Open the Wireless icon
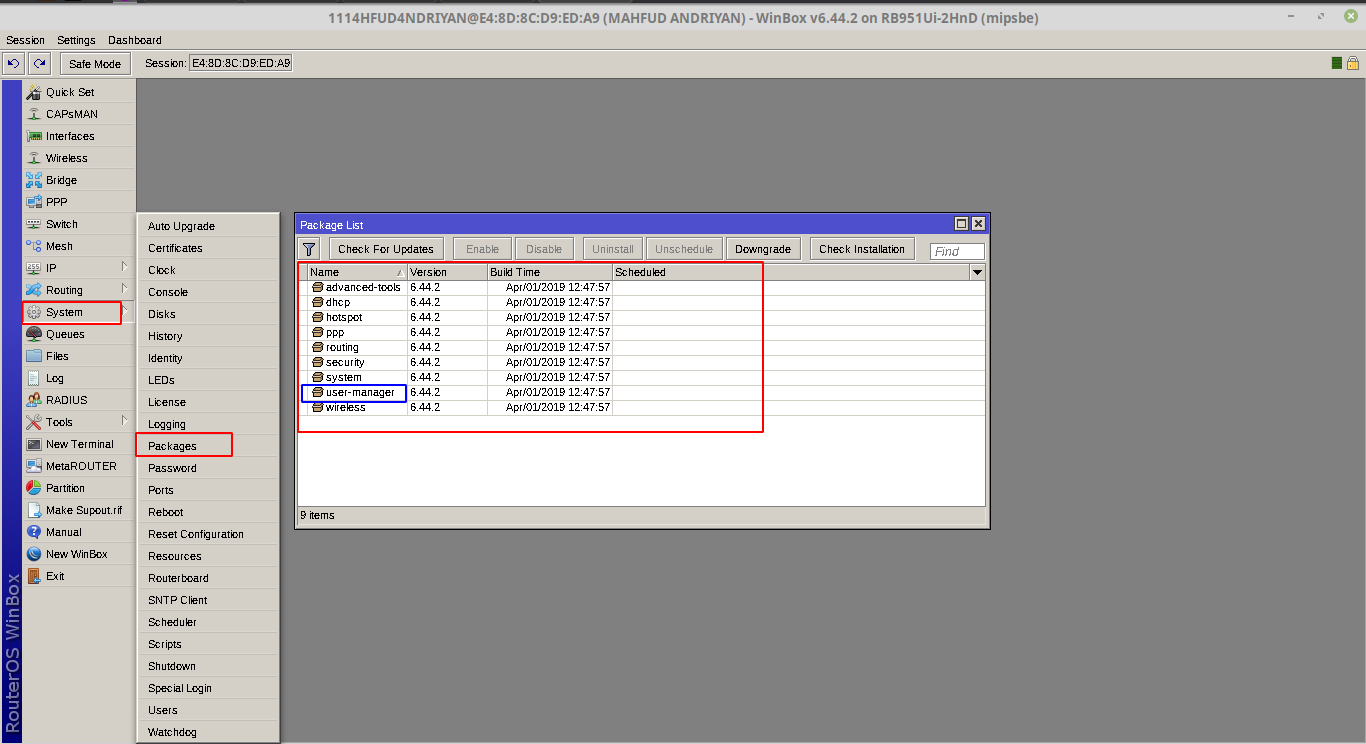This screenshot has width=1366, height=744. click(34, 158)
